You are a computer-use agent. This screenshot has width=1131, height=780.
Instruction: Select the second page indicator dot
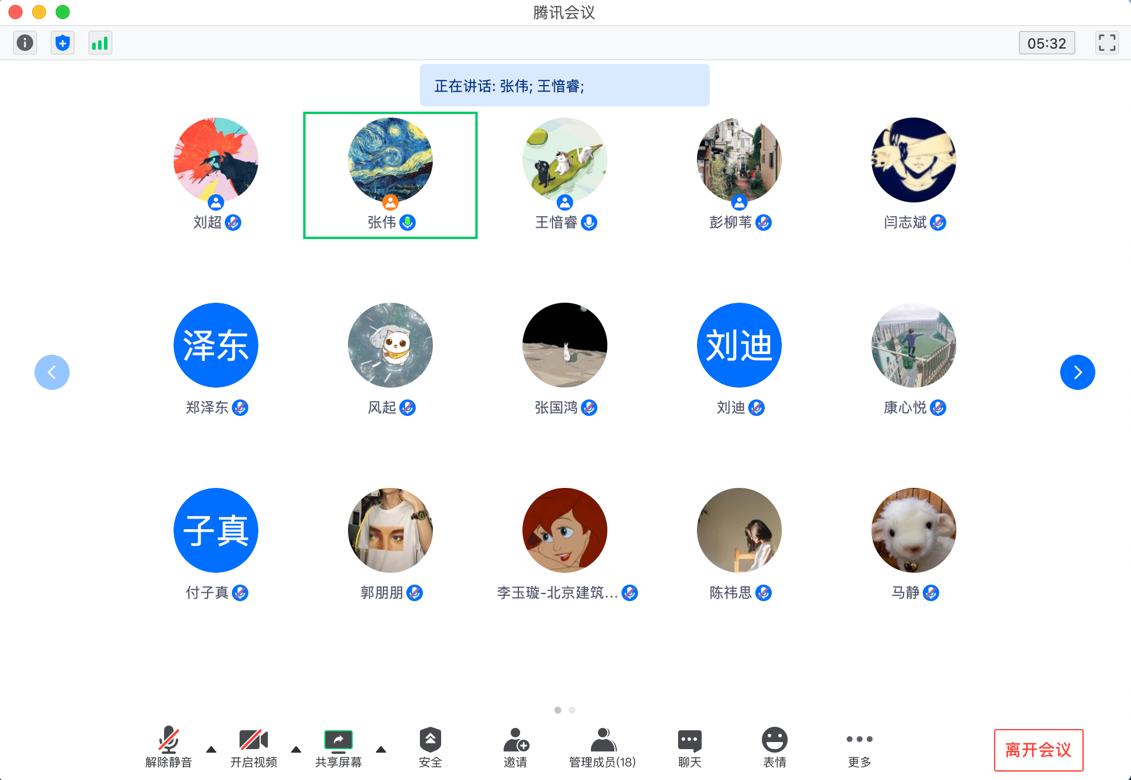pos(572,710)
